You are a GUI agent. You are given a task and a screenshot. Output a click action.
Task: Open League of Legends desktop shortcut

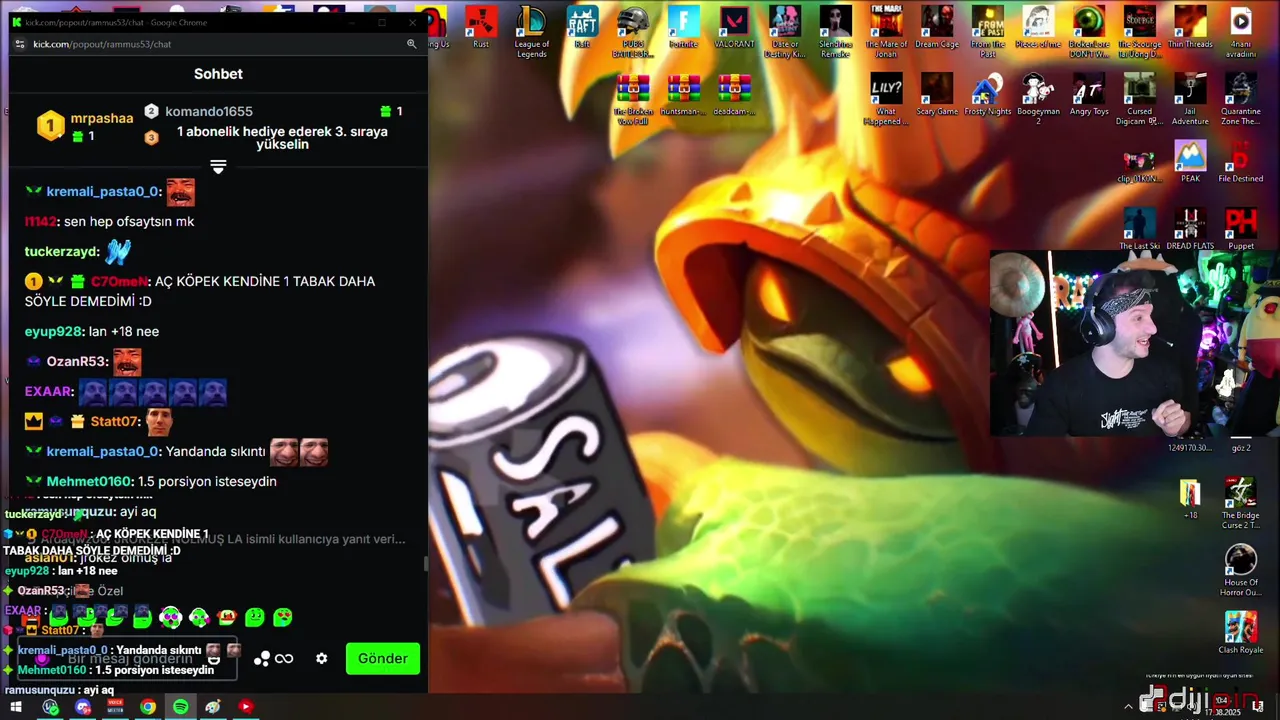(x=531, y=32)
